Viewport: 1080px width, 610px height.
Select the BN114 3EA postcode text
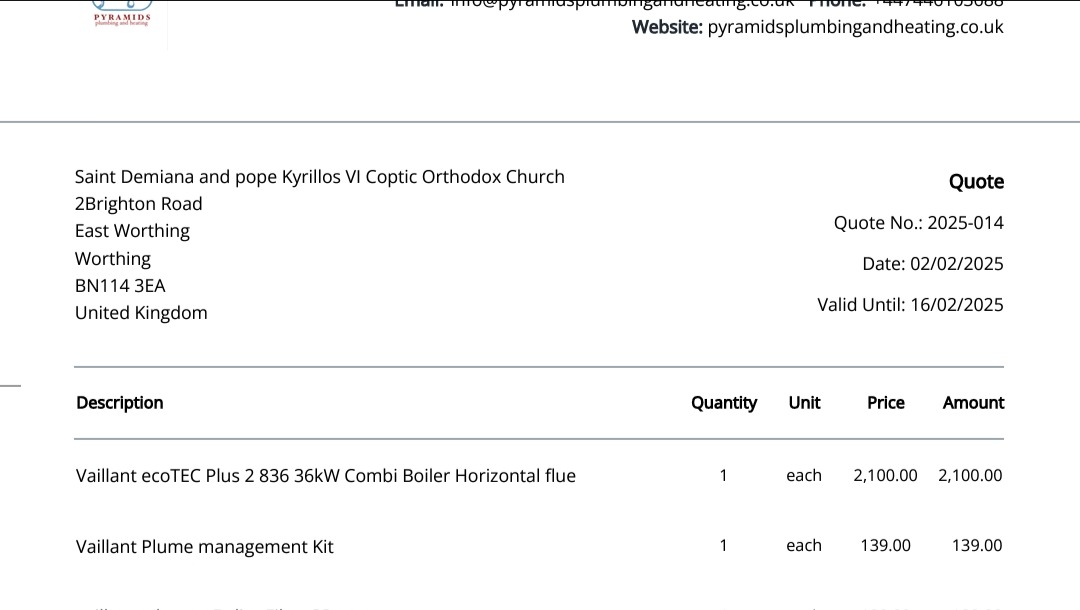120,286
